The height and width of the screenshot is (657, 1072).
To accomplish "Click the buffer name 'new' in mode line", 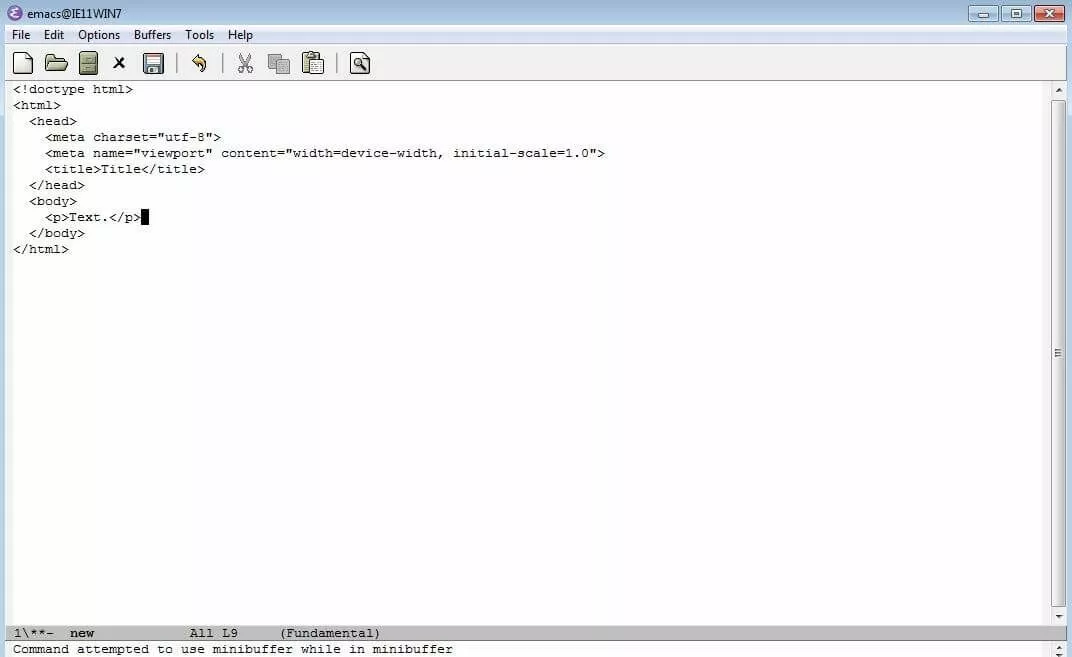I will [x=82, y=633].
